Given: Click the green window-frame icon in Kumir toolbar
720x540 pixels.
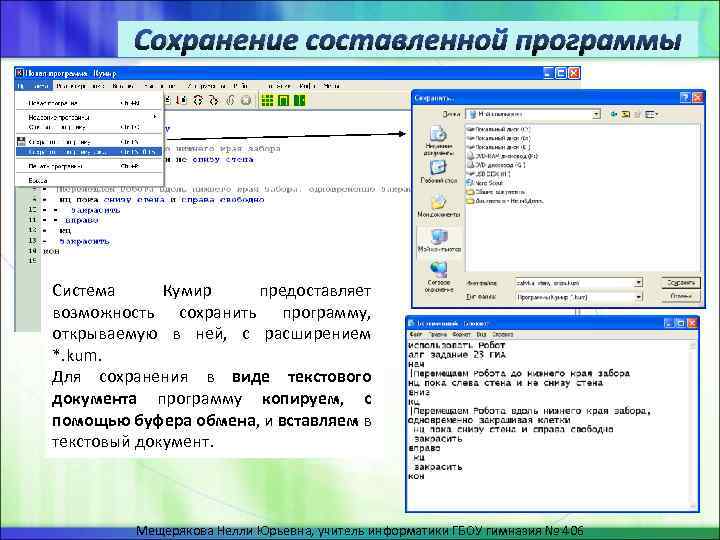Looking at the screenshot, I should click(x=284, y=101).
